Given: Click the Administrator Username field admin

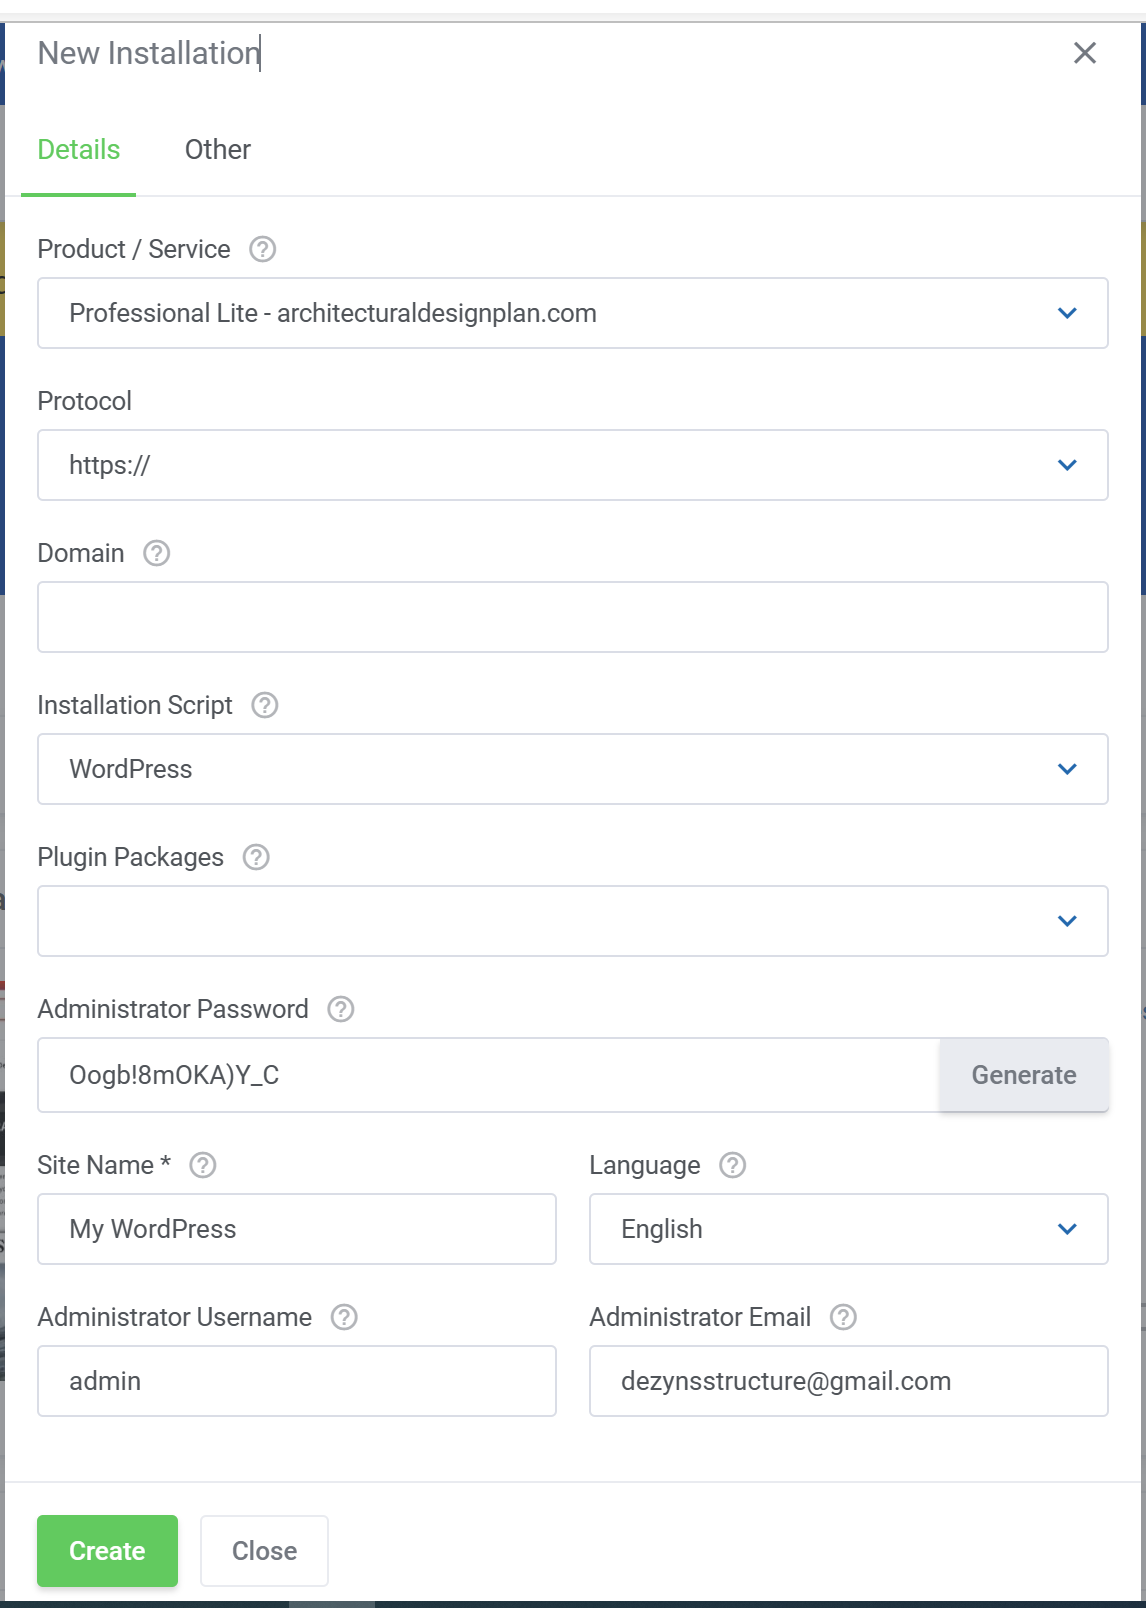Looking at the screenshot, I should pos(297,1381).
